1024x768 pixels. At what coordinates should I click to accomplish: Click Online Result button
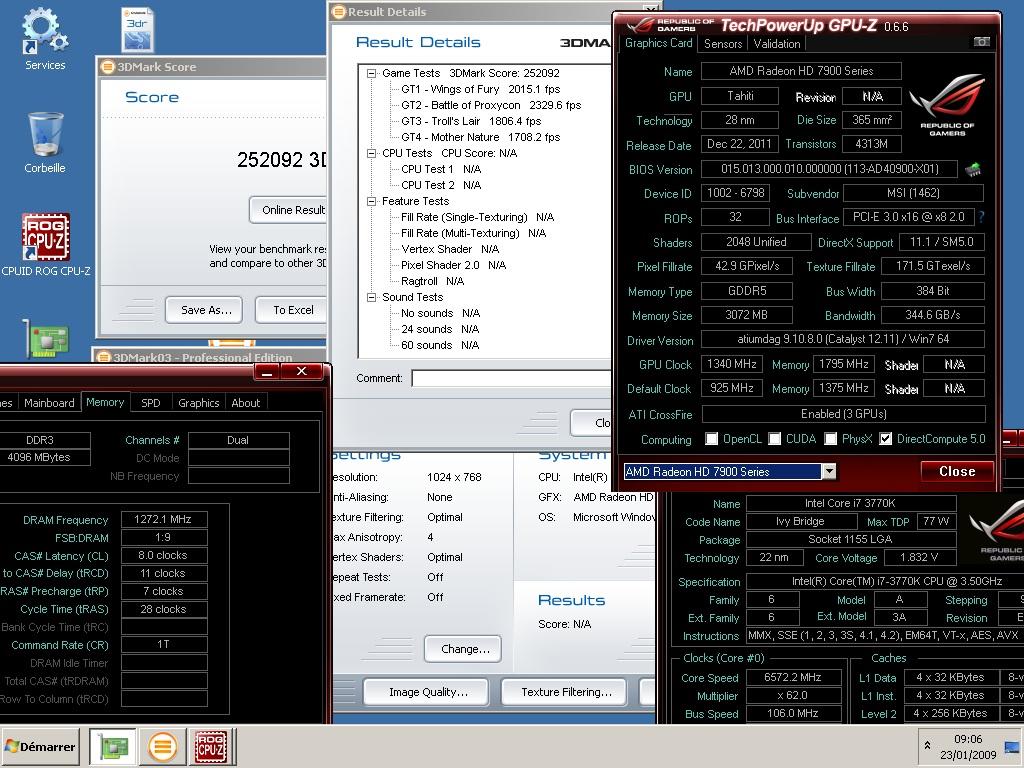point(288,210)
